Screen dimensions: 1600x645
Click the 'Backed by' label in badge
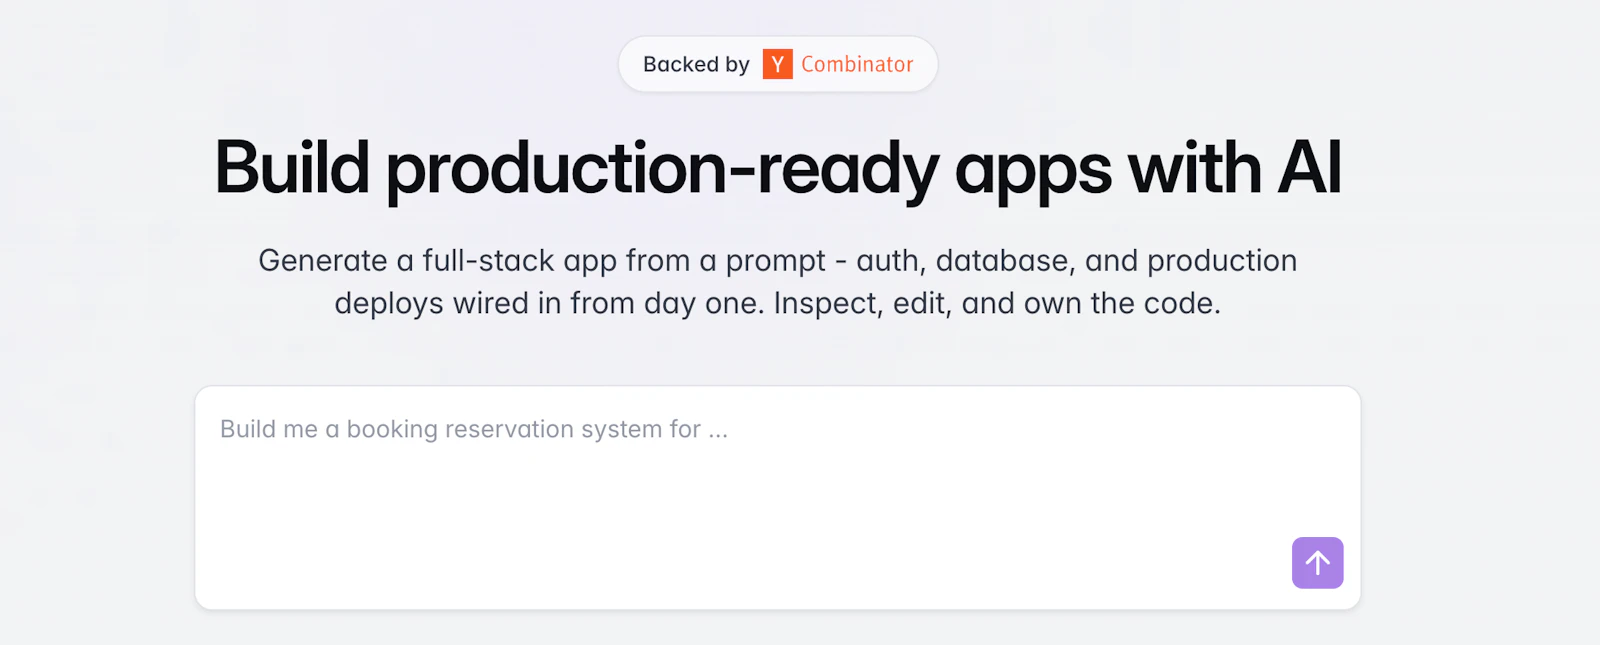(696, 64)
